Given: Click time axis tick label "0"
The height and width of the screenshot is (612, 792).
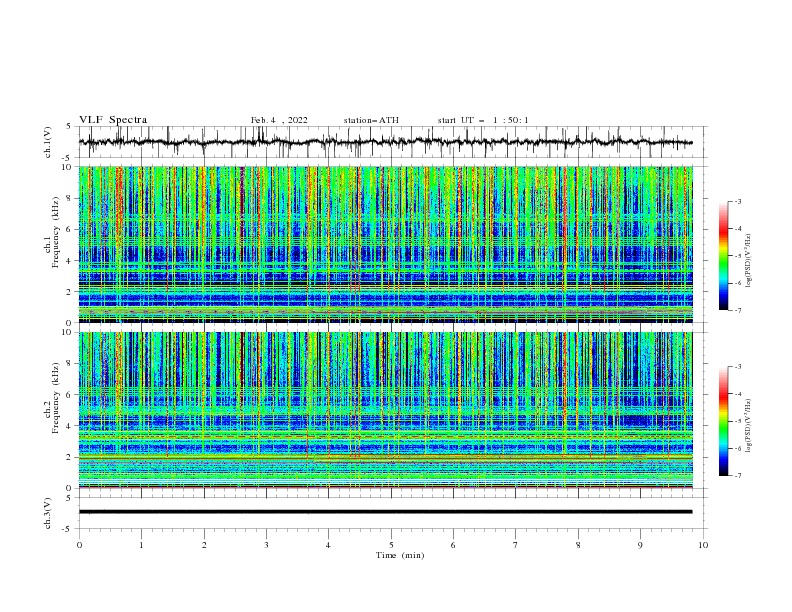Looking at the screenshot, I should coord(79,545).
